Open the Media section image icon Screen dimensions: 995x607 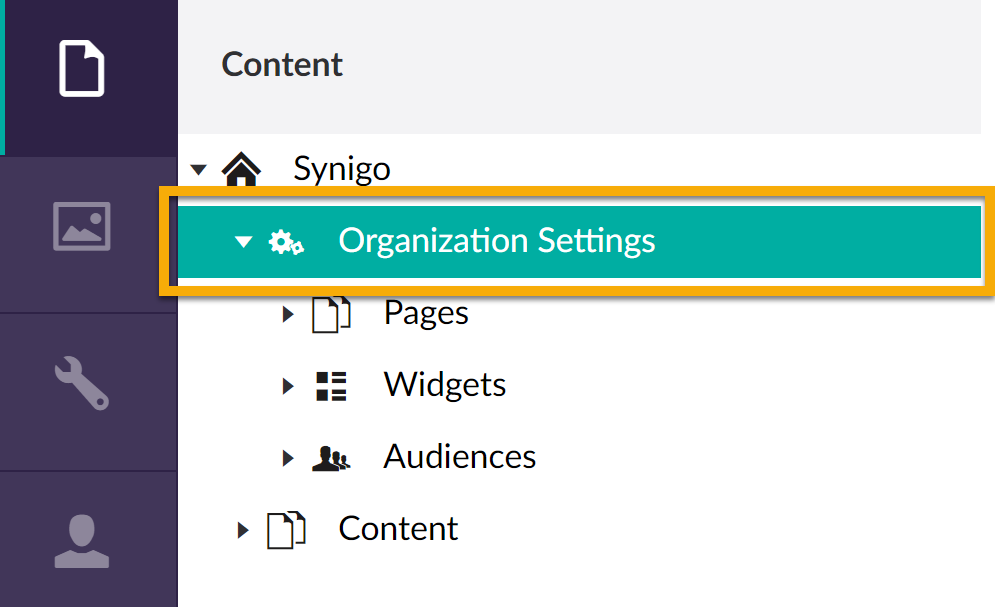82,226
